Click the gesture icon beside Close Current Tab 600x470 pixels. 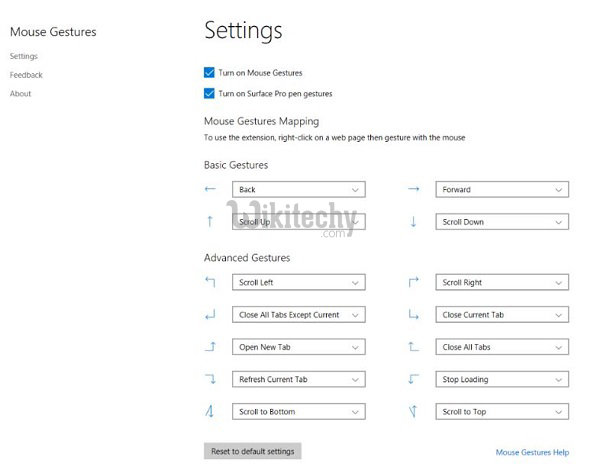413,315
